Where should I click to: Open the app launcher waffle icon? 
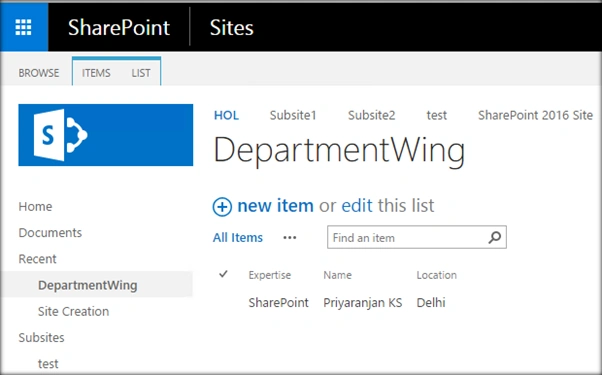[23, 28]
